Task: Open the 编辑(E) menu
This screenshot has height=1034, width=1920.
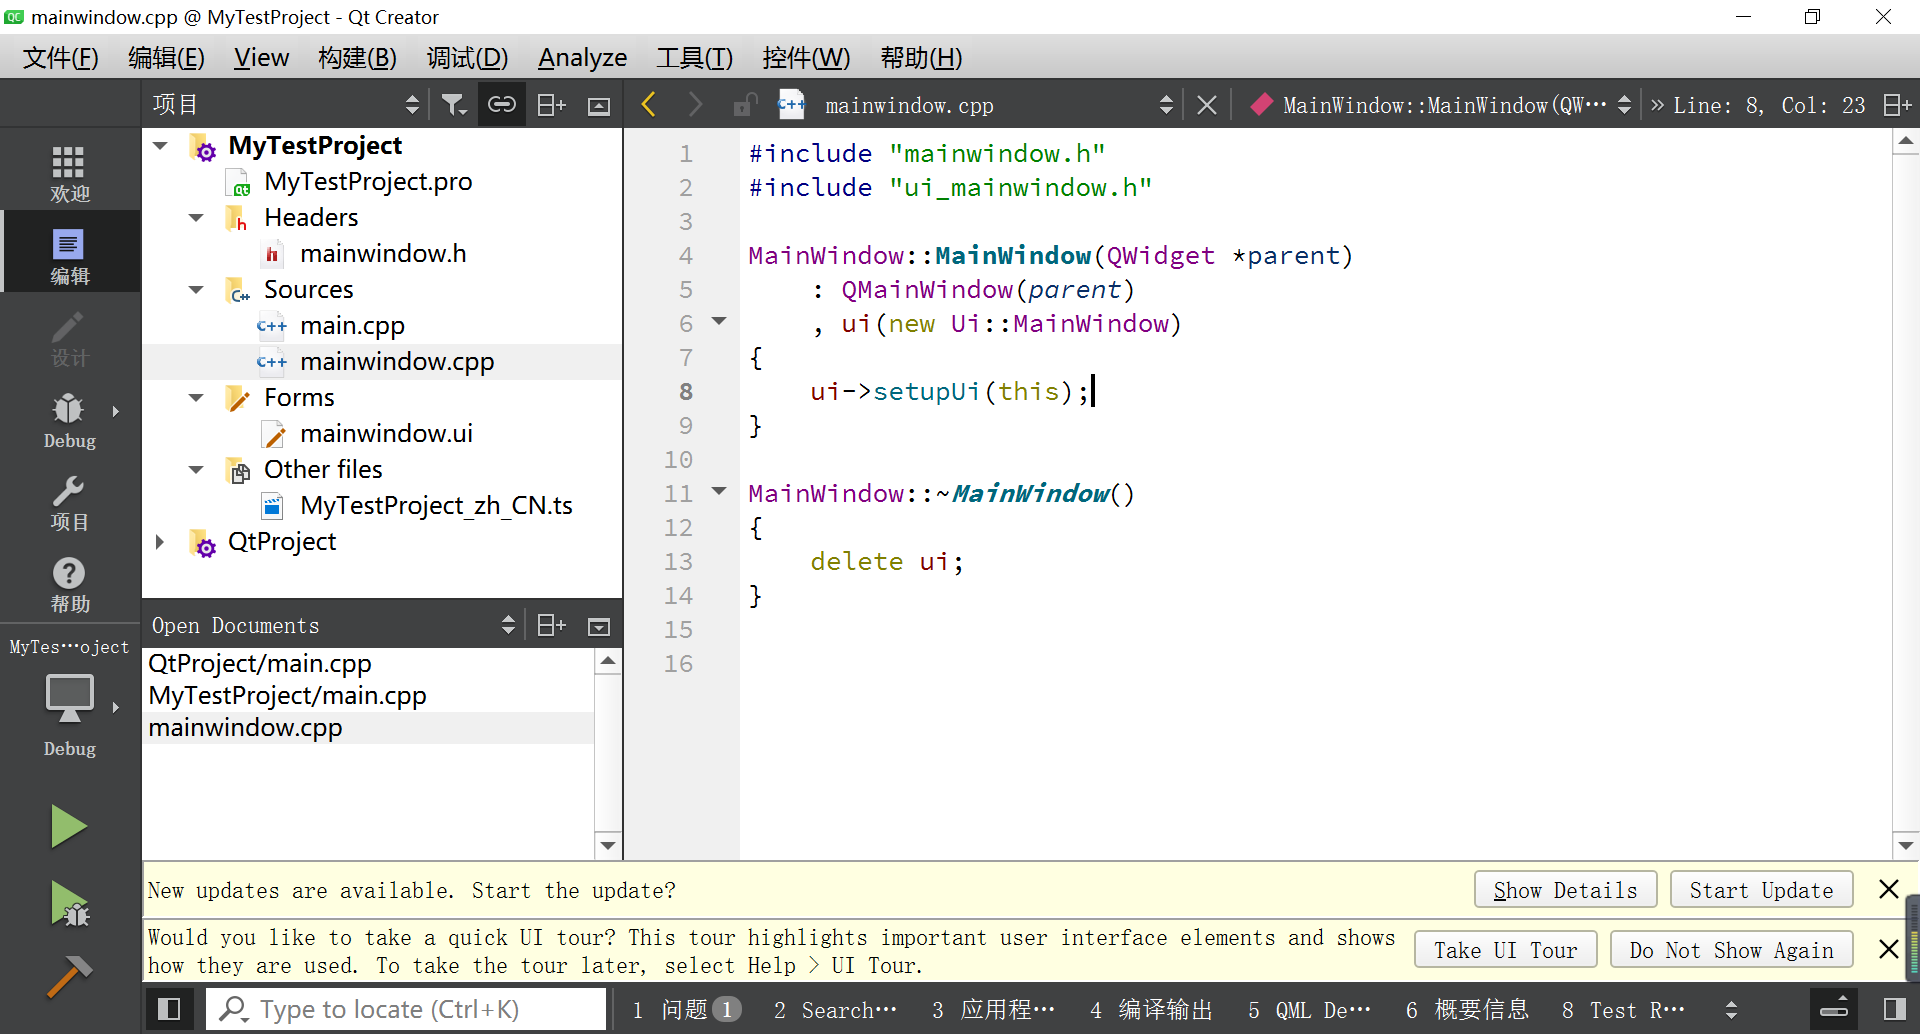Action: tap(166, 57)
